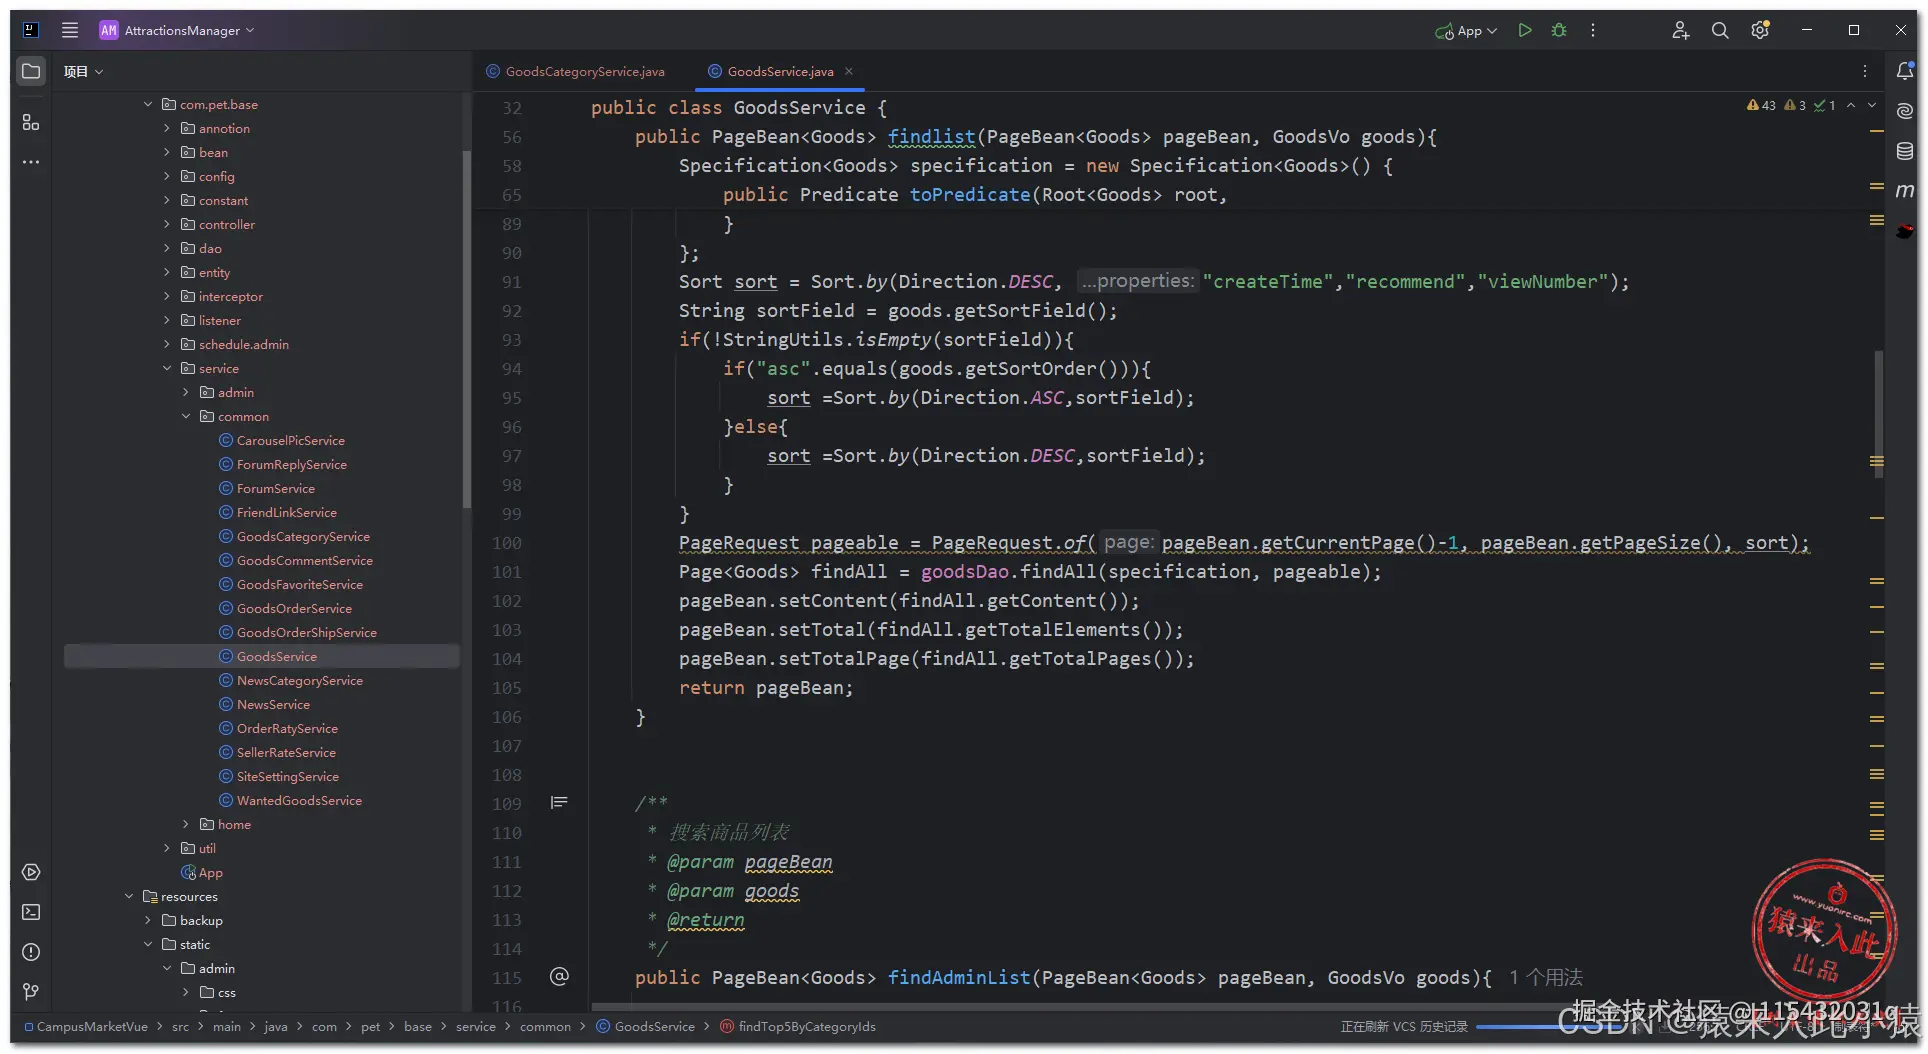
Task: Open CarouselPicService class in tree
Action: tap(290, 440)
